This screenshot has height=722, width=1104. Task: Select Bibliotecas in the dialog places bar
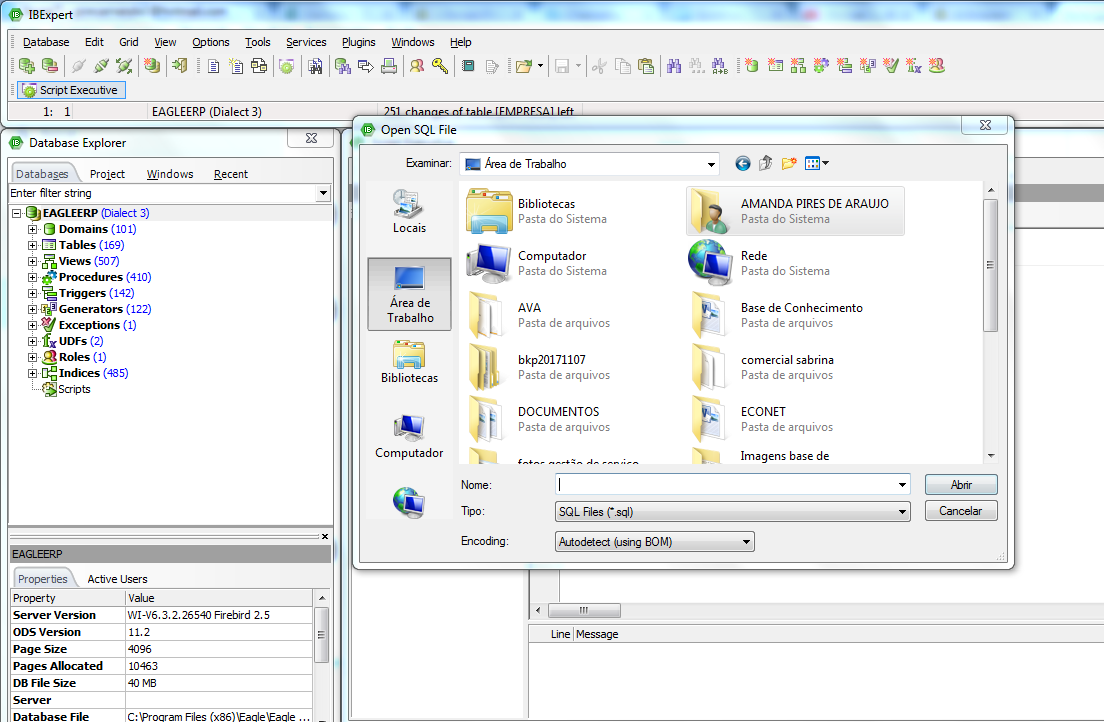(409, 362)
